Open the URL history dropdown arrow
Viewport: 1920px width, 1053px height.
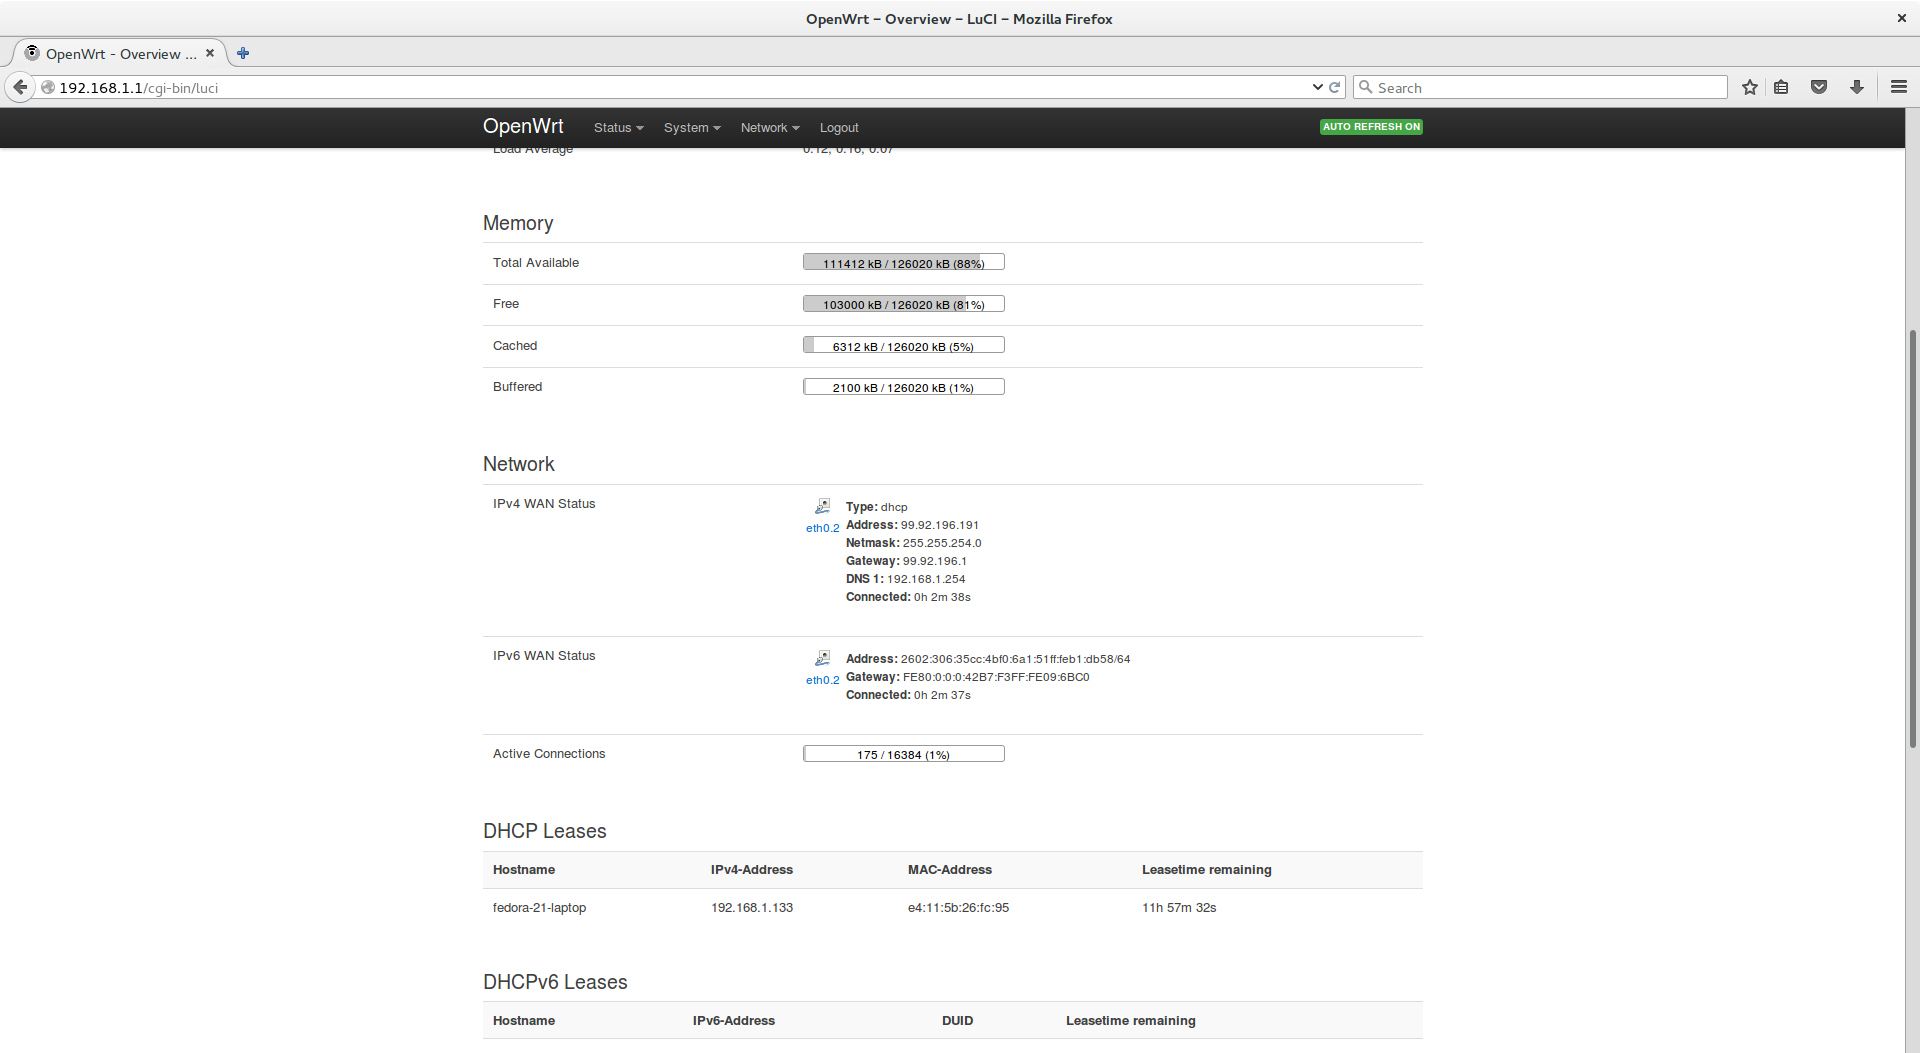pos(1317,87)
